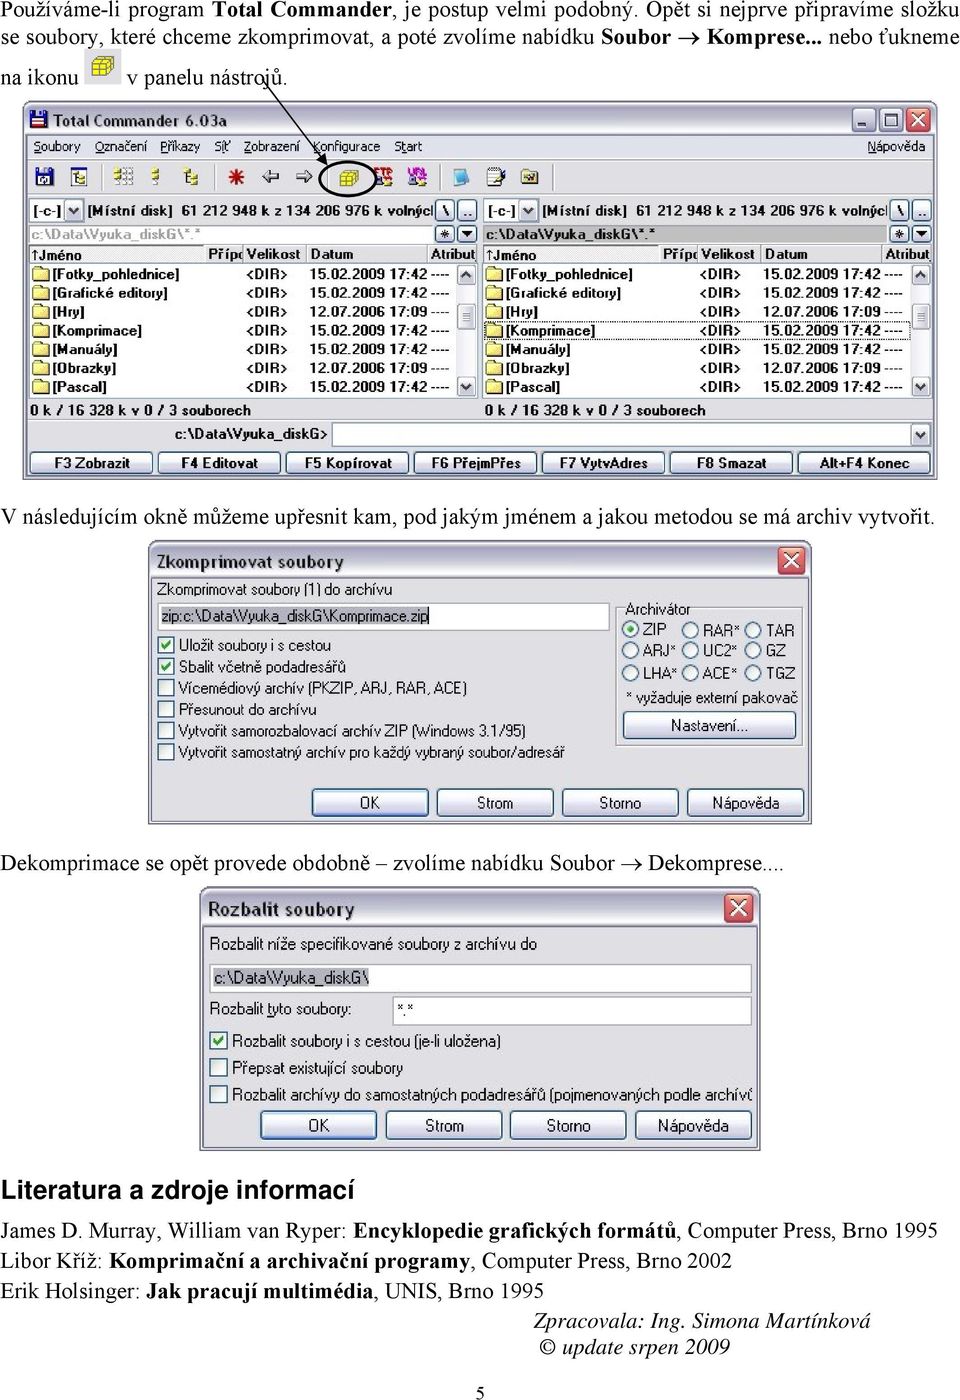This screenshot has width=960, height=1400.
Task: Click the second toolbar icon beside the floppy
Action: click(79, 177)
